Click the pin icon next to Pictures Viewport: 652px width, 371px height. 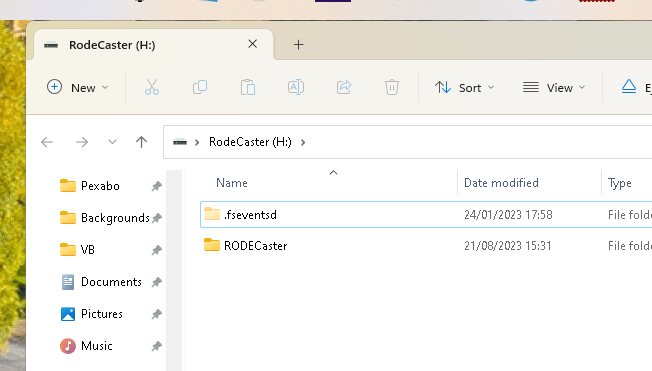(157, 314)
